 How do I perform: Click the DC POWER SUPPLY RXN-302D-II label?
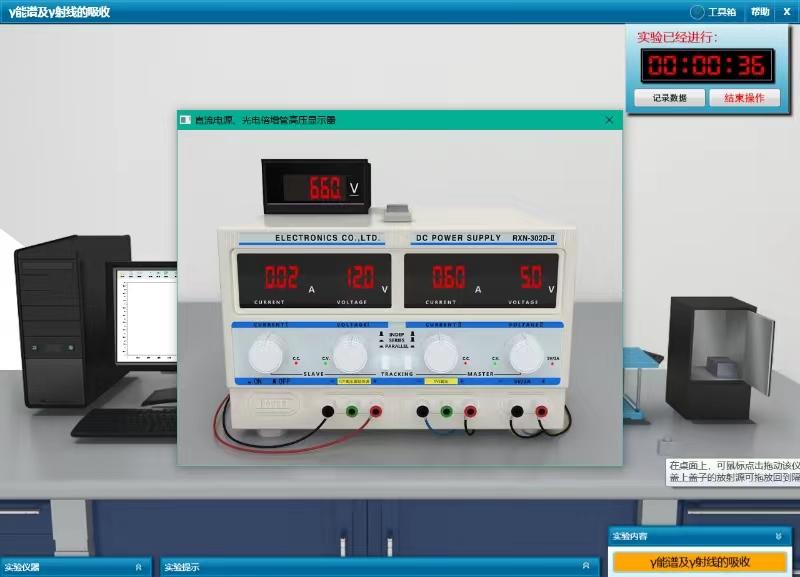(485, 238)
